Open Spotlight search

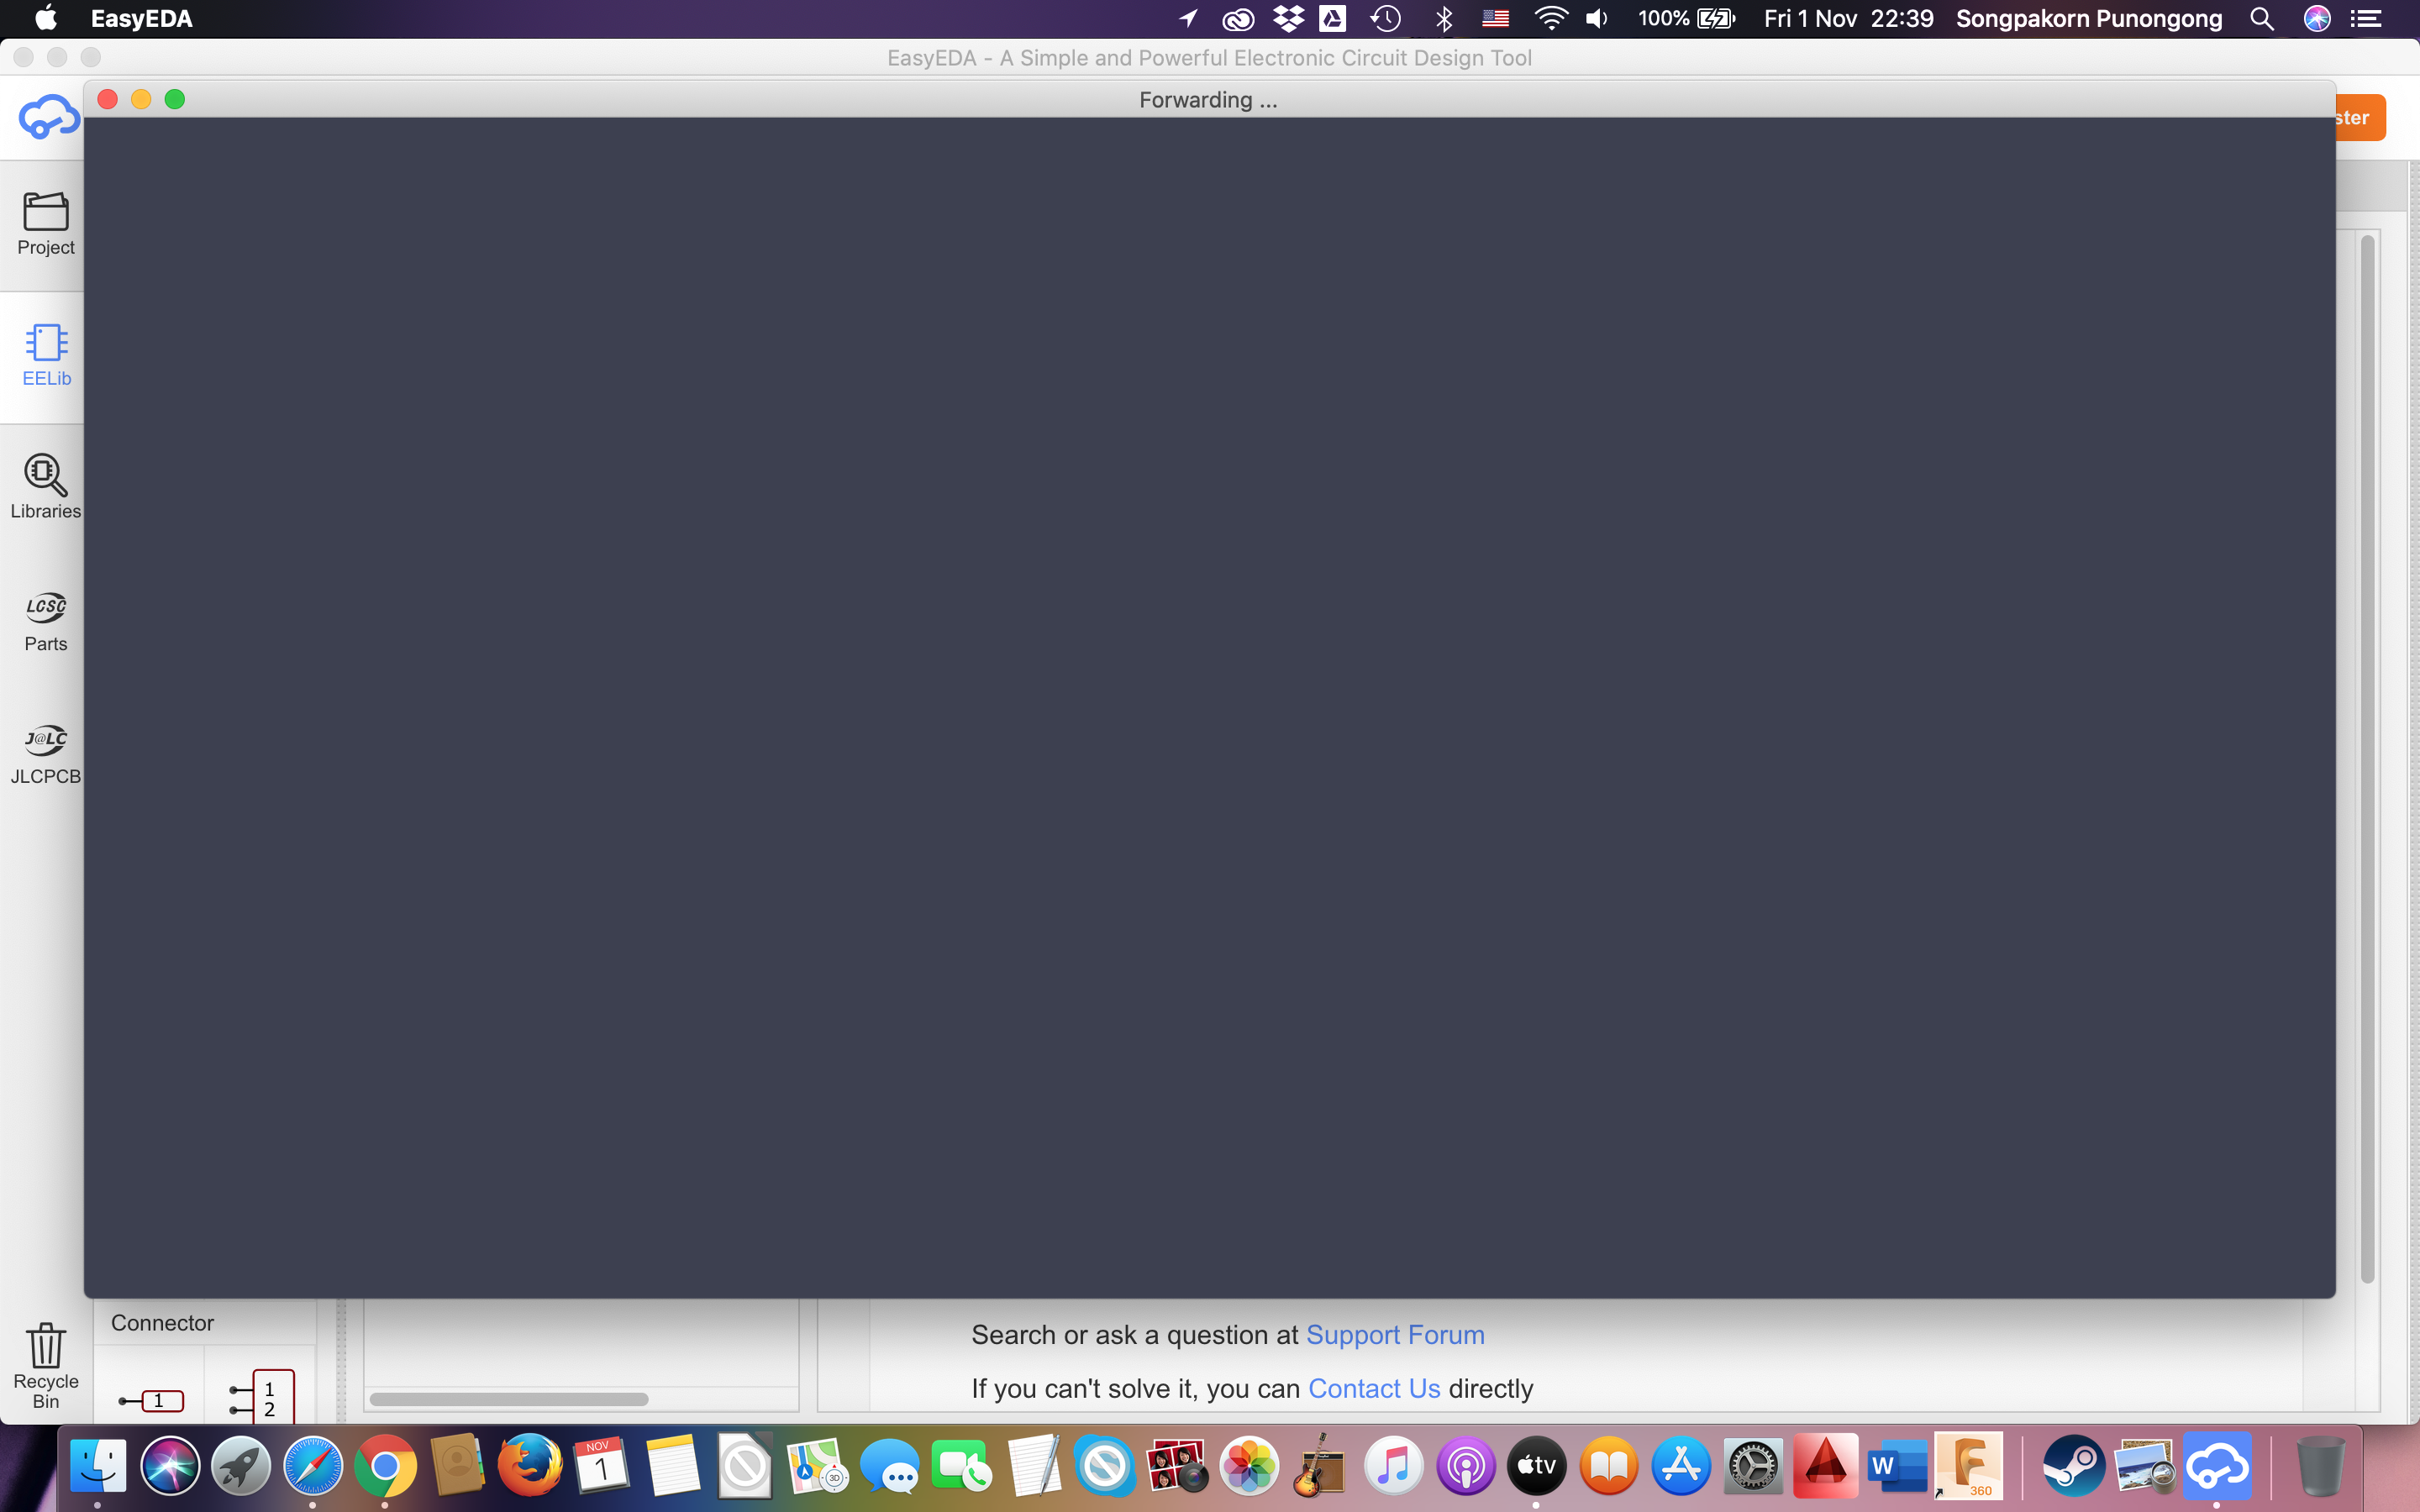pyautogui.click(x=2262, y=18)
